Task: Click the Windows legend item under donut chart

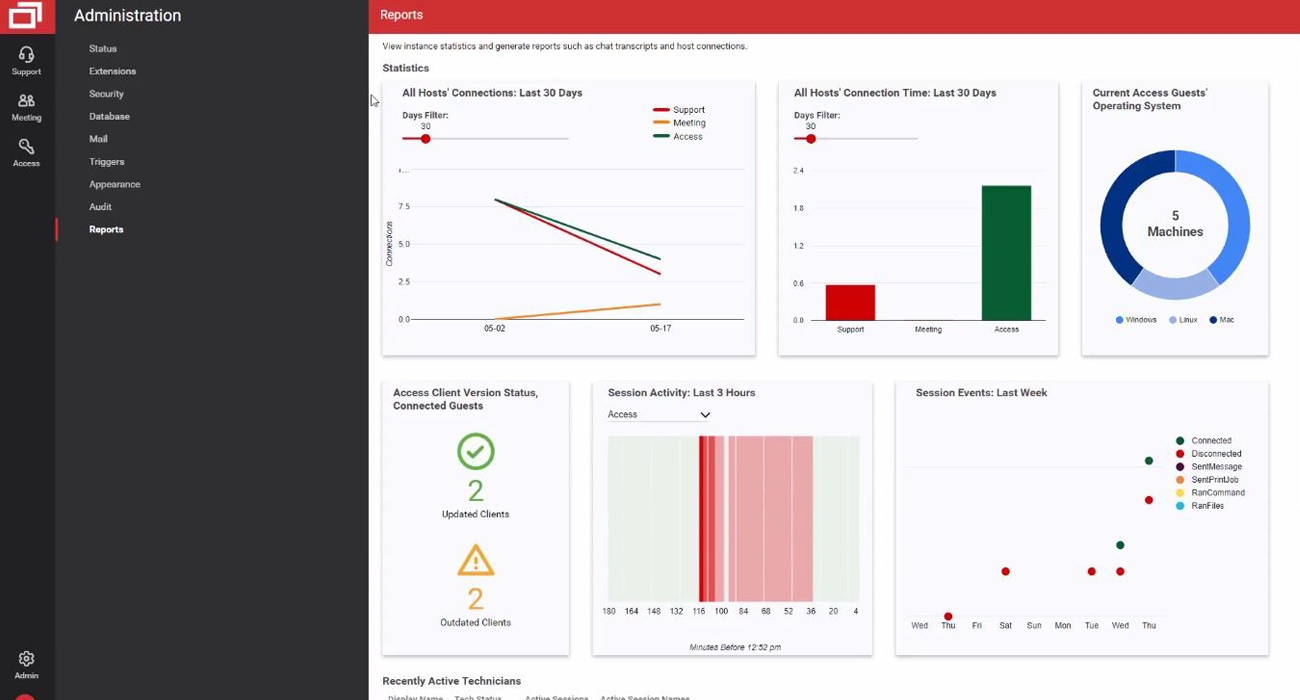Action: tap(1135, 320)
